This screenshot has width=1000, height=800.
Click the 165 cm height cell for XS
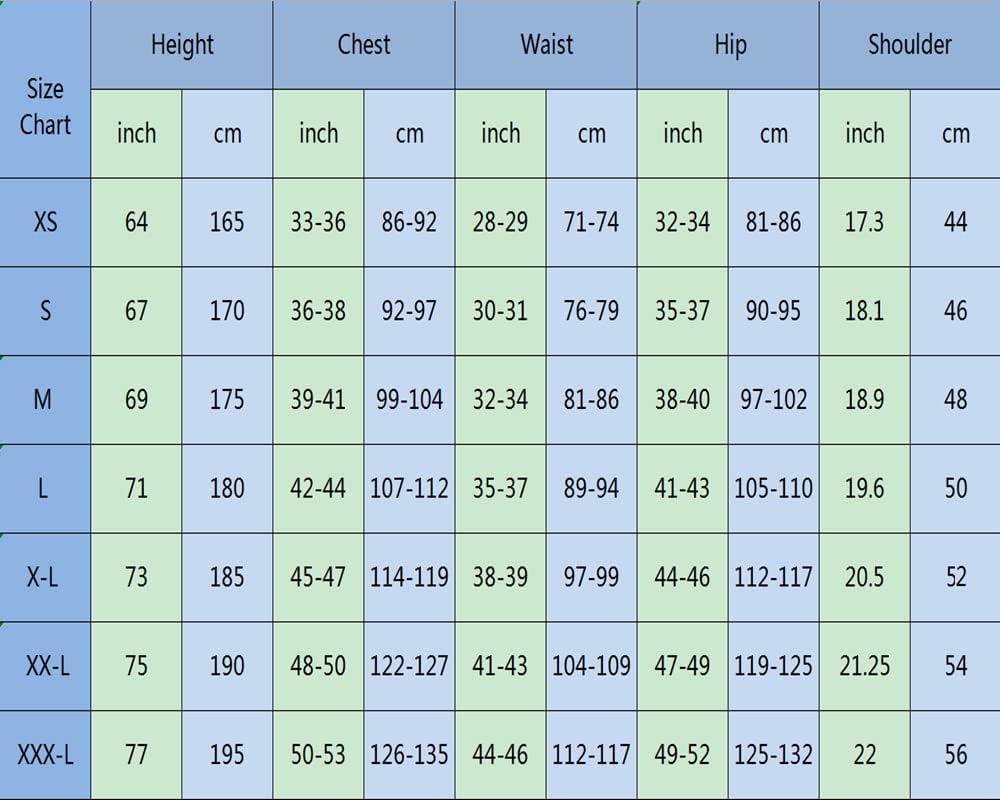coord(227,222)
